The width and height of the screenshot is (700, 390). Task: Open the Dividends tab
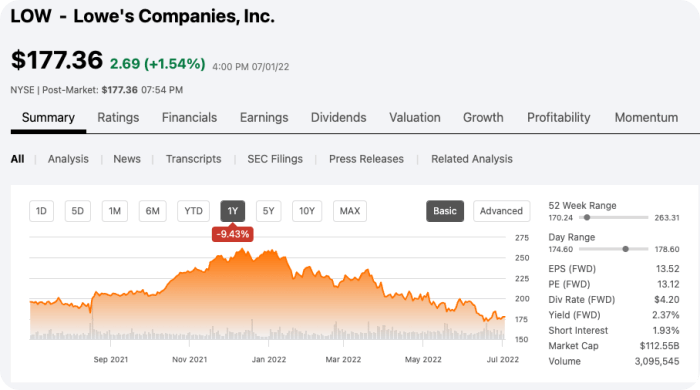pos(338,118)
